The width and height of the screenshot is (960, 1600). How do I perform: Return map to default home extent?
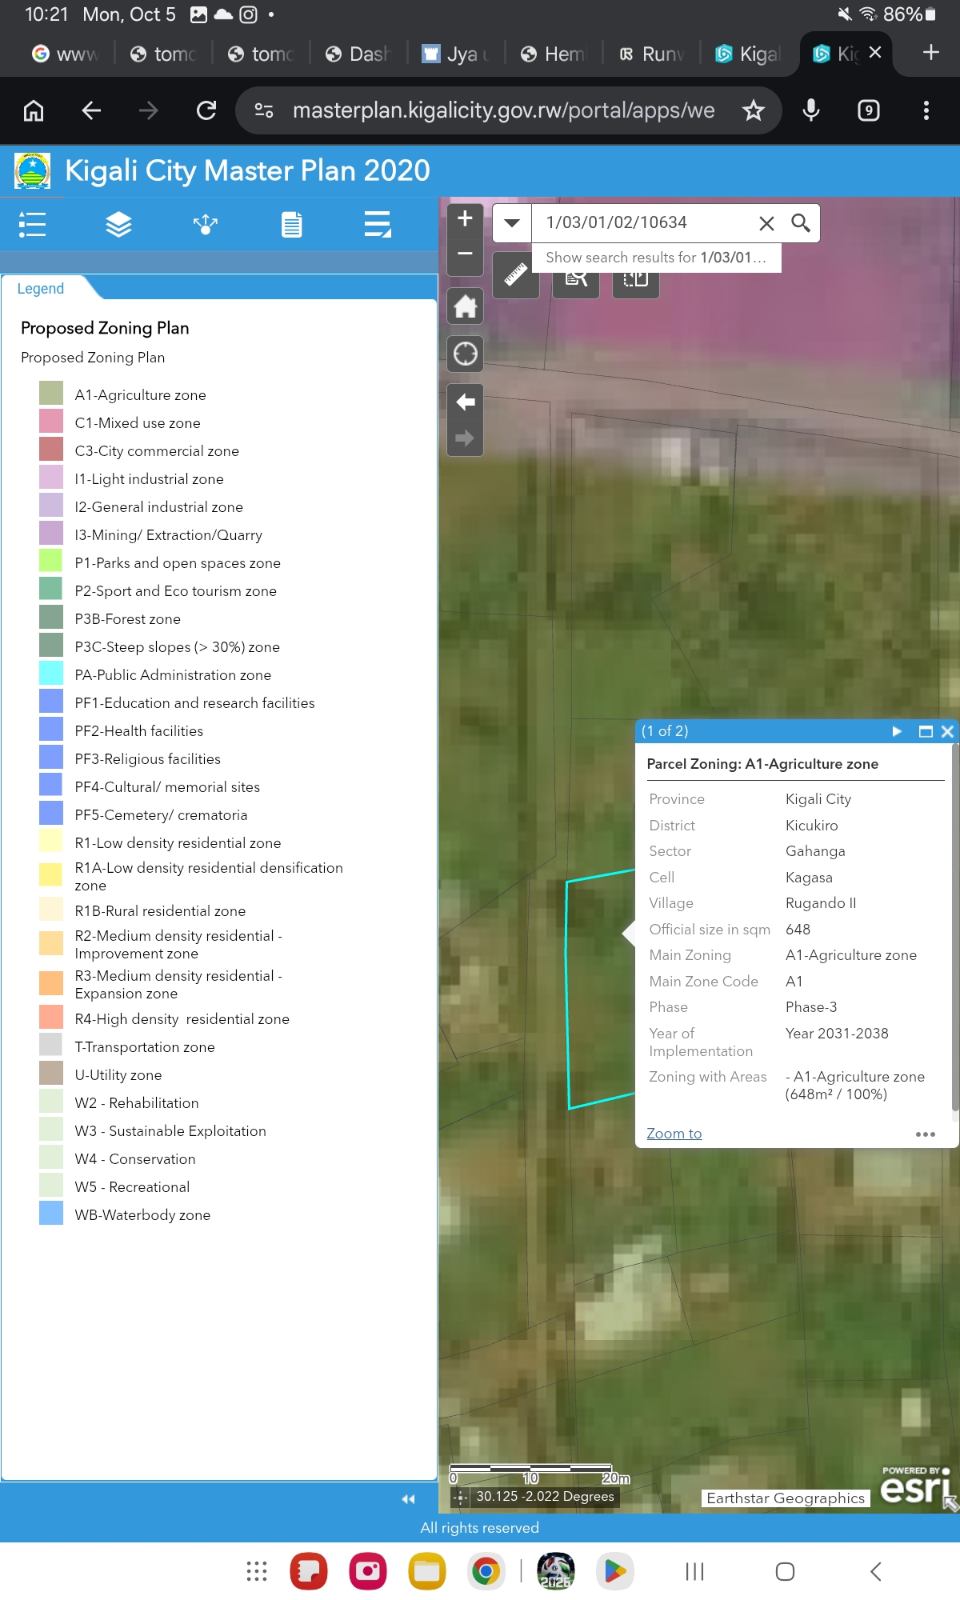pos(465,306)
